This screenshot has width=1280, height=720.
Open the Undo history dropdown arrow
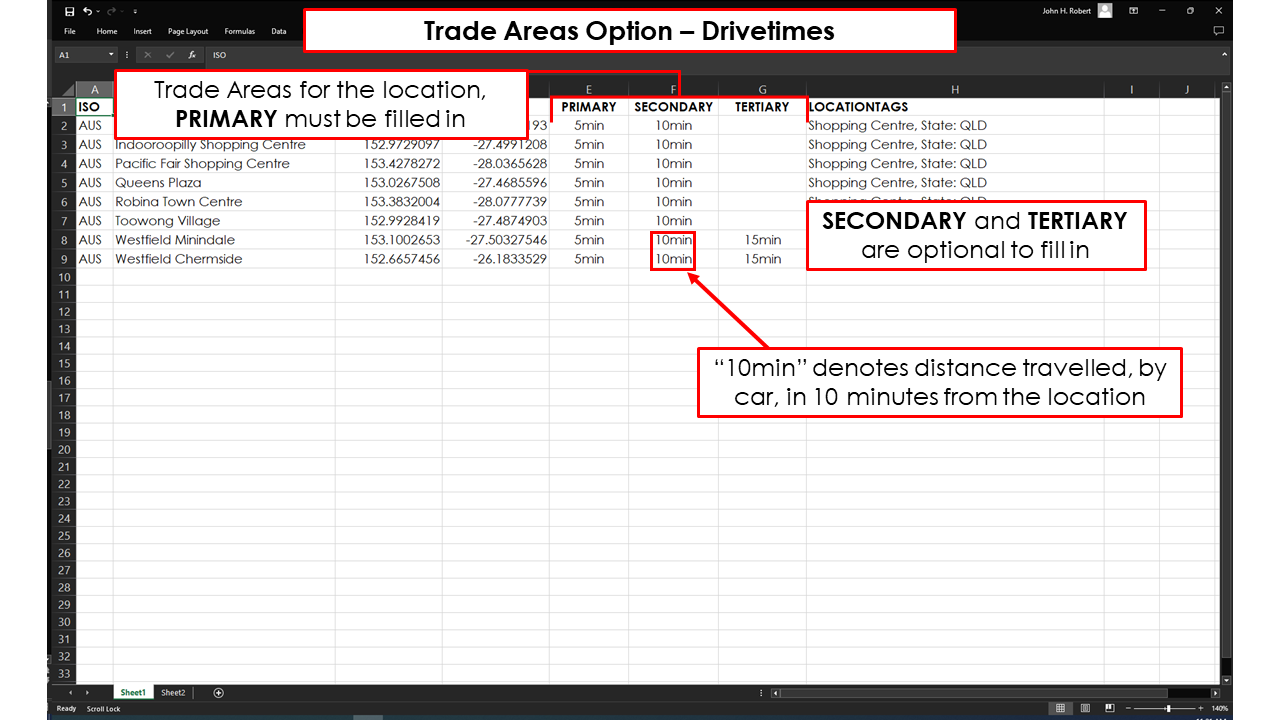pos(98,11)
